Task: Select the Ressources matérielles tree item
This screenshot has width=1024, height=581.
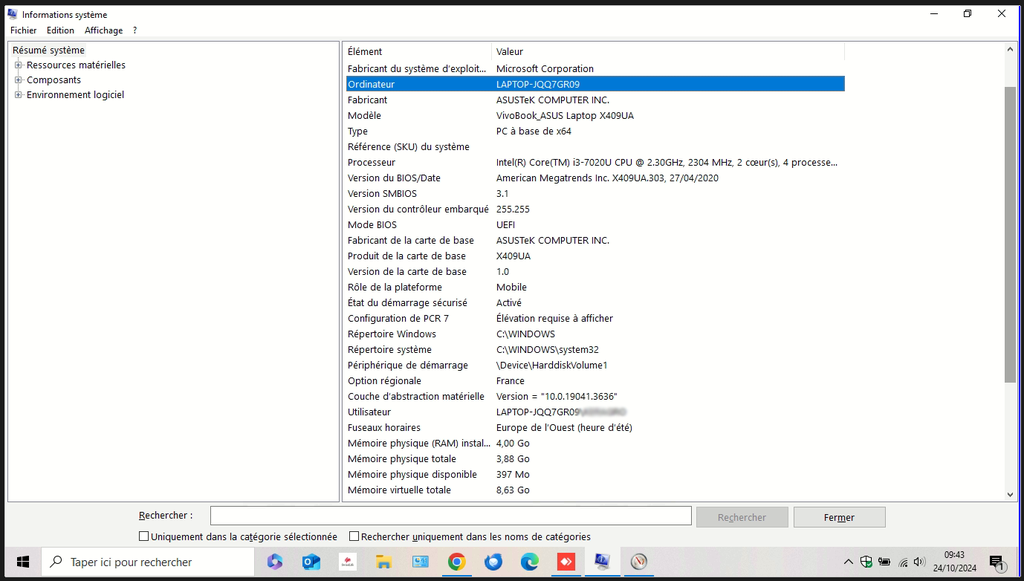Action: pyautogui.click(x=76, y=65)
